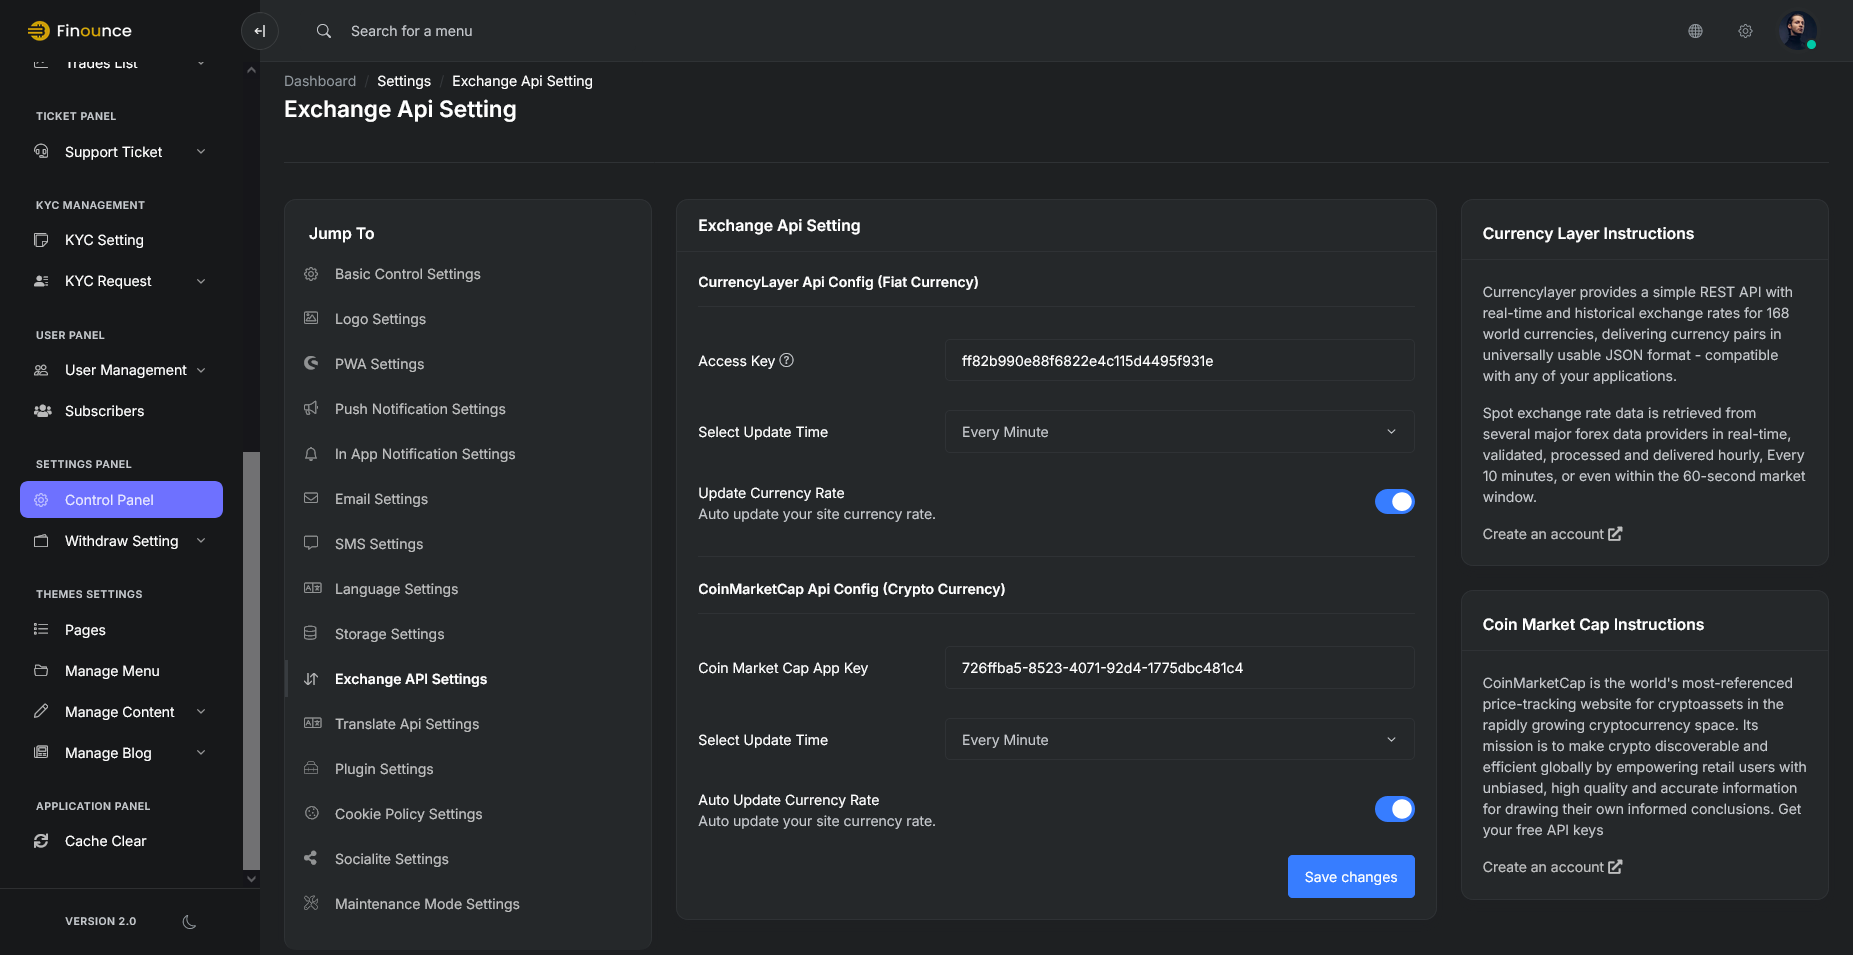Image resolution: width=1853 pixels, height=955 pixels.
Task: Open Plugin Settings
Action: [384, 769]
